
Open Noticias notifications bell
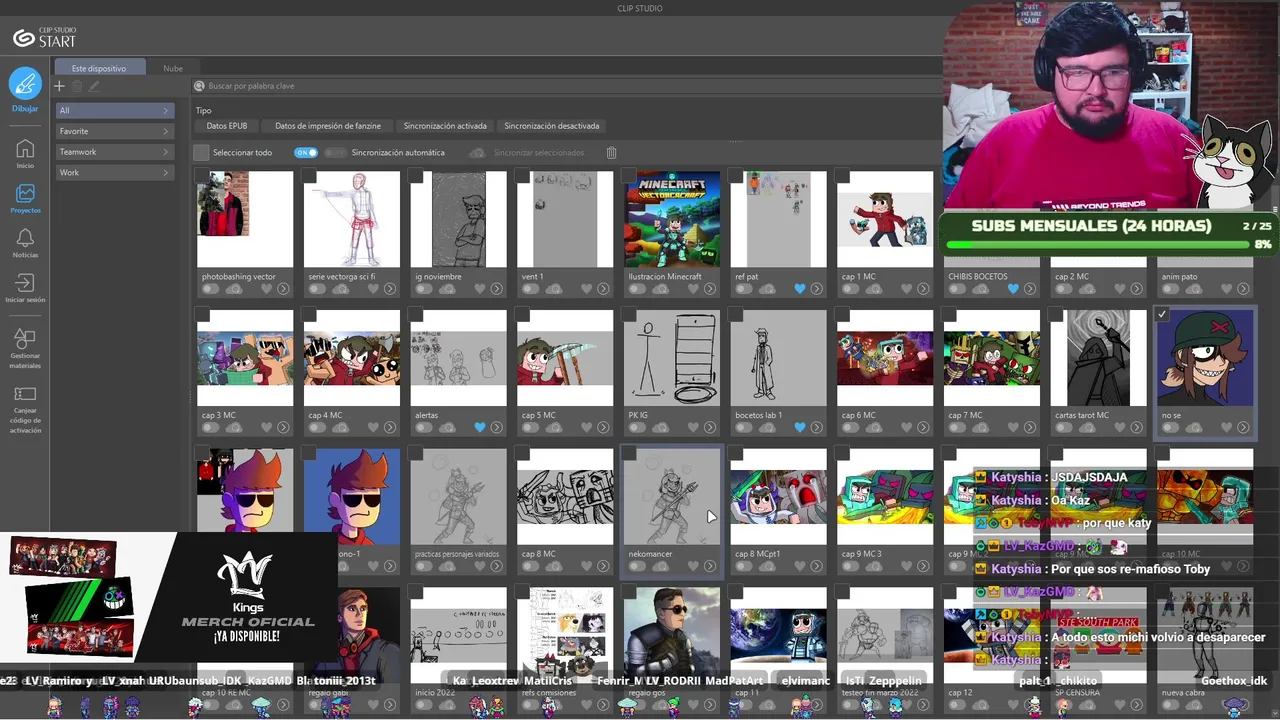pyautogui.click(x=25, y=243)
